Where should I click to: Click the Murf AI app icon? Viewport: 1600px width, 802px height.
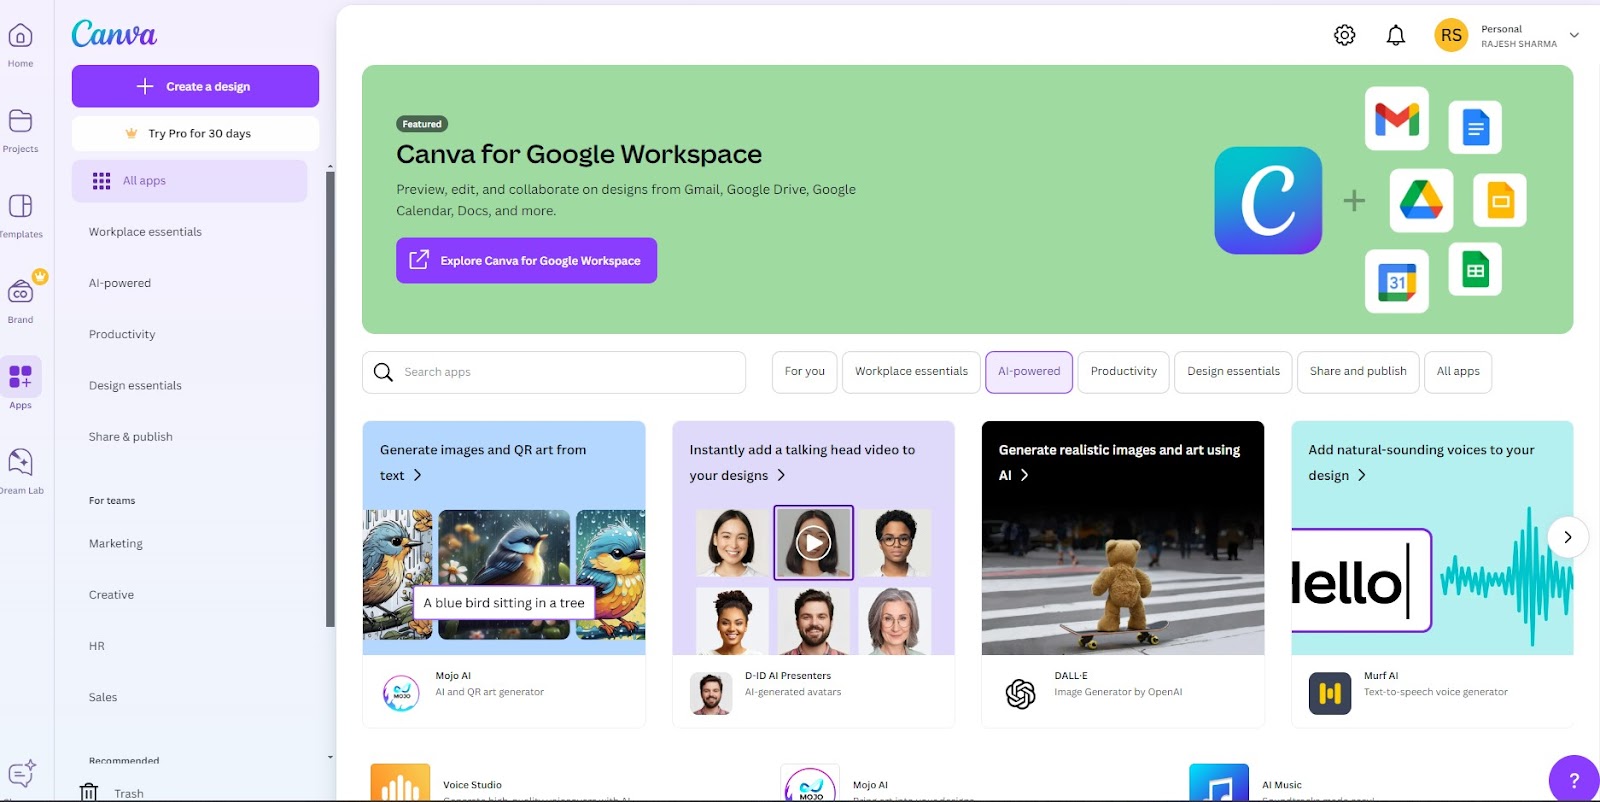[x=1330, y=693]
